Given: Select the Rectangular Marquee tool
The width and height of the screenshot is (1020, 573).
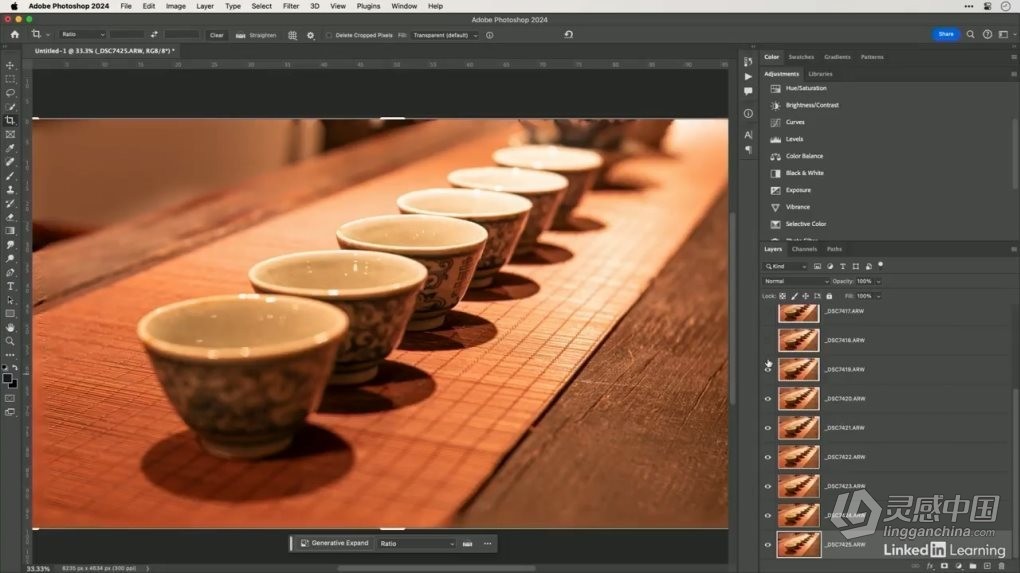Looking at the screenshot, I should tap(10, 79).
